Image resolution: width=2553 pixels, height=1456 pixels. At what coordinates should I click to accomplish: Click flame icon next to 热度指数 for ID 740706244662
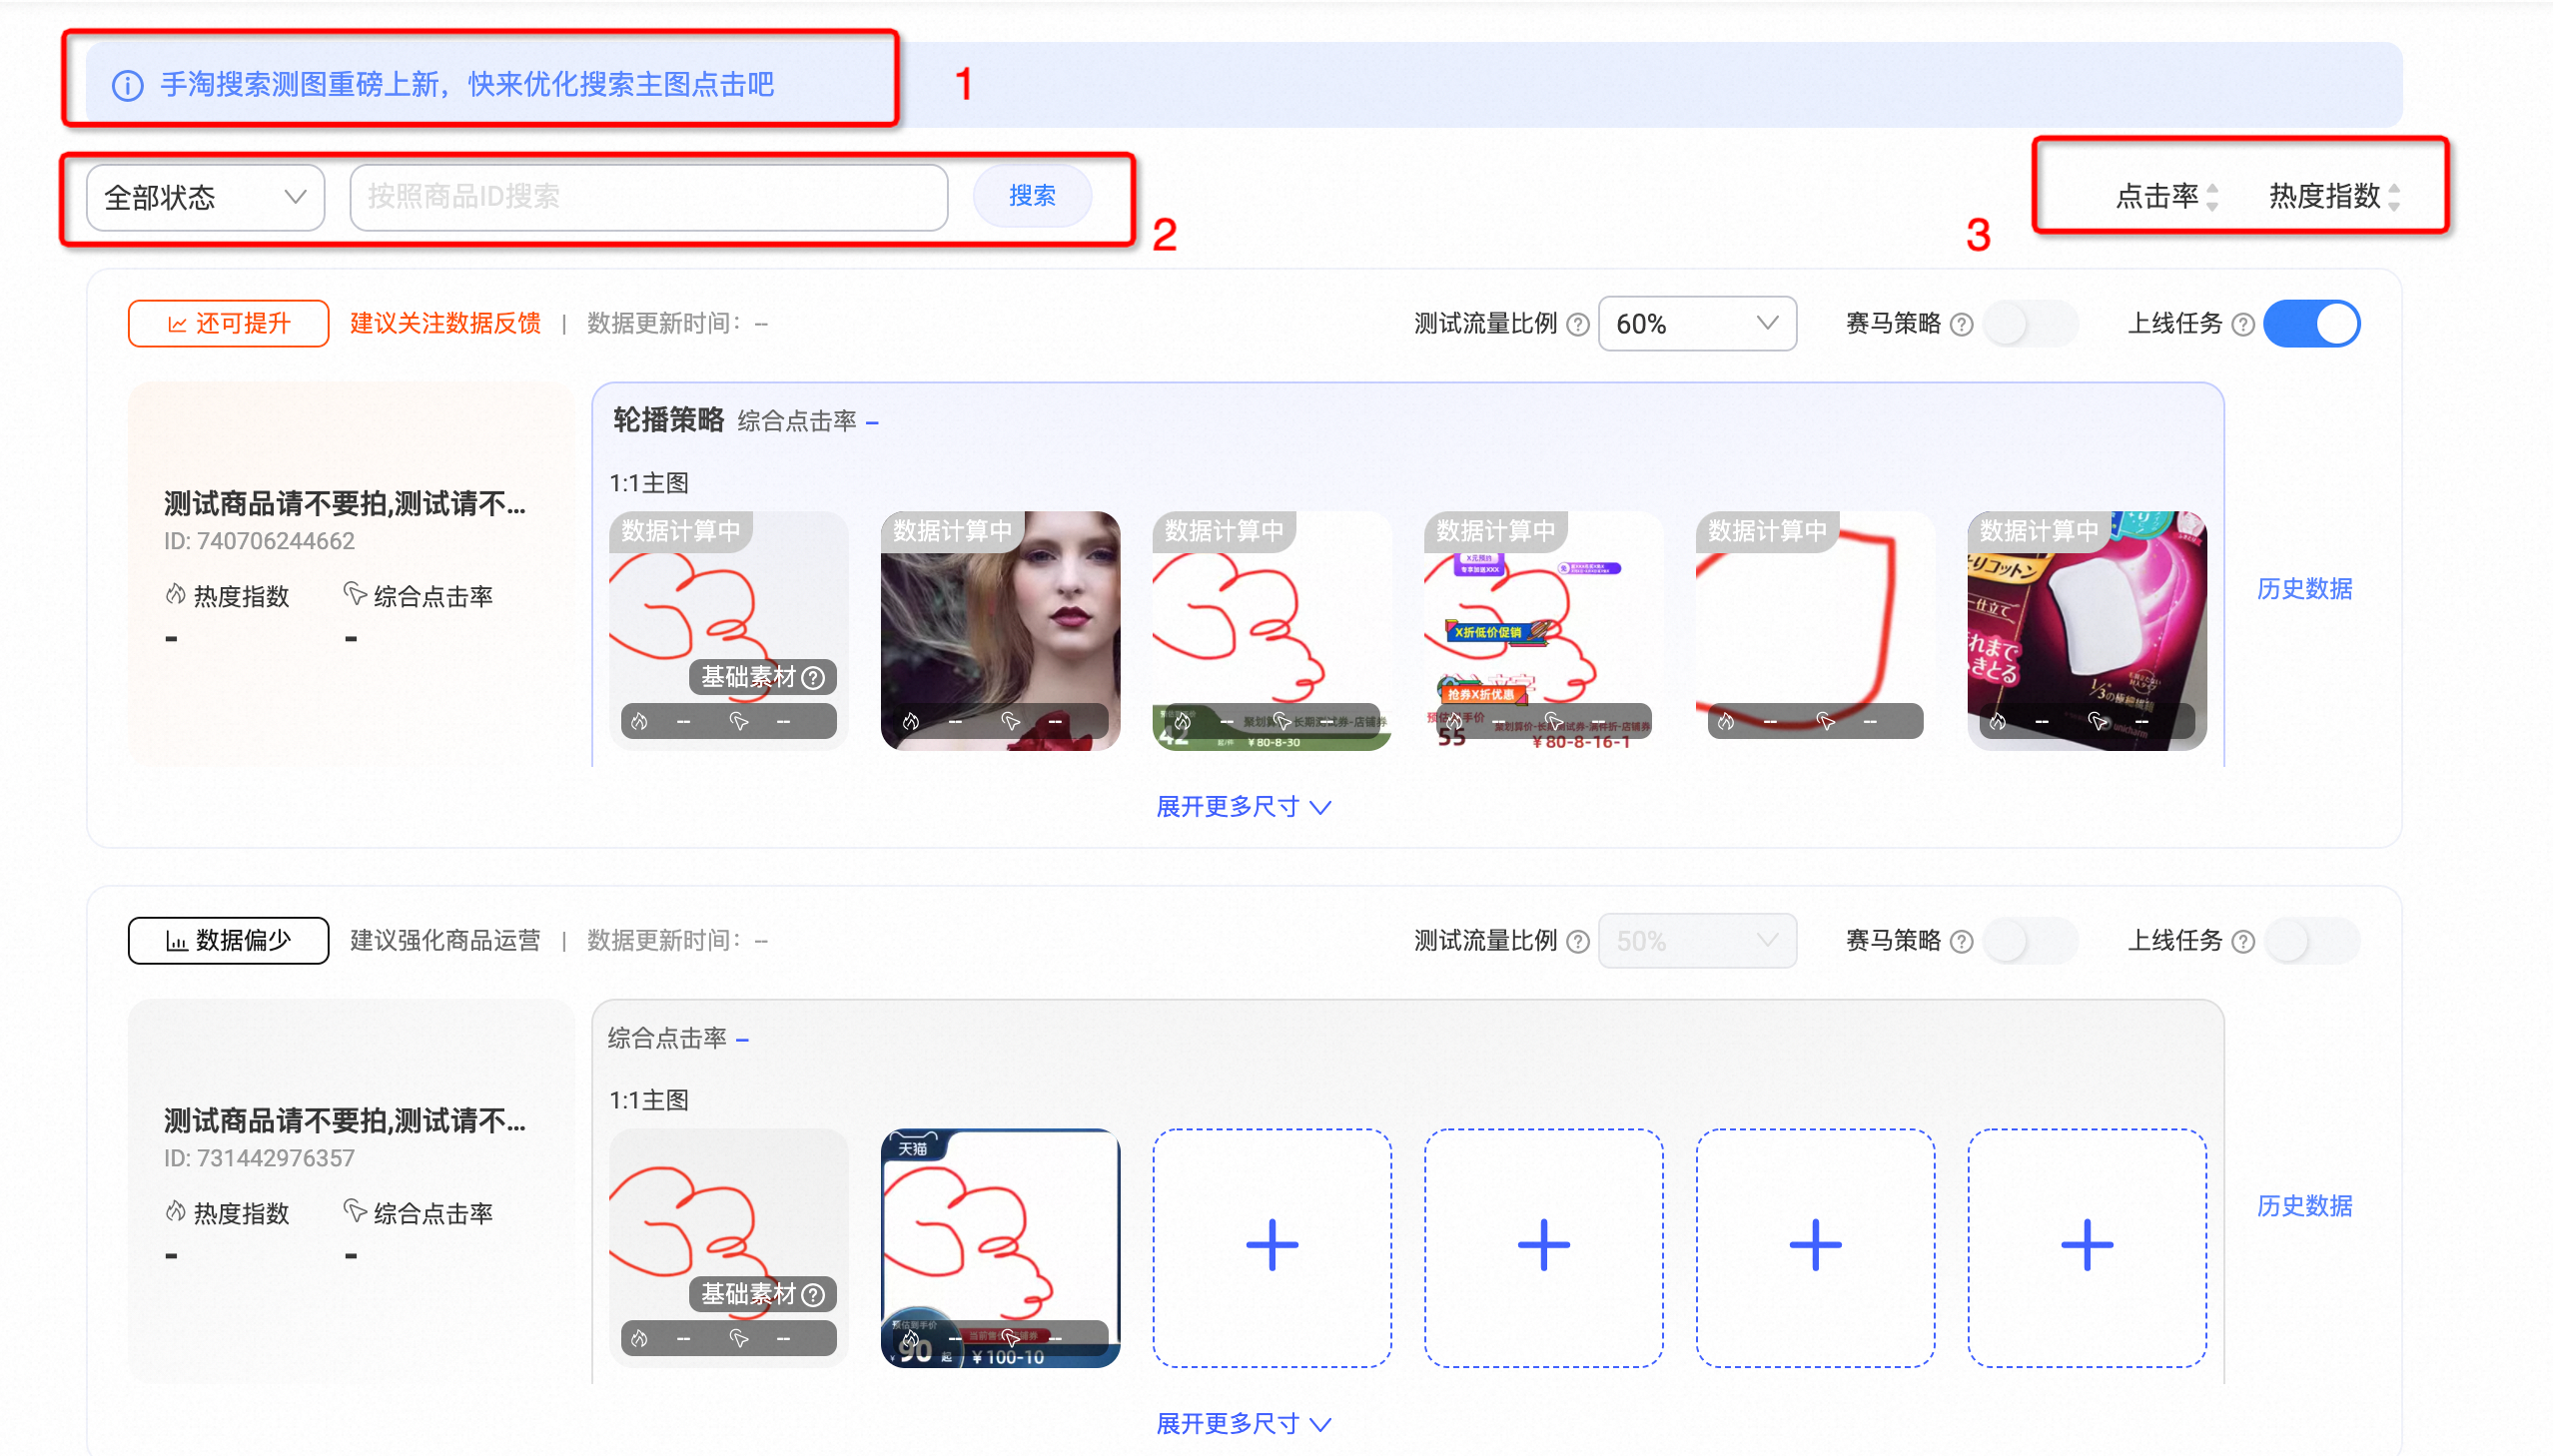click(175, 595)
